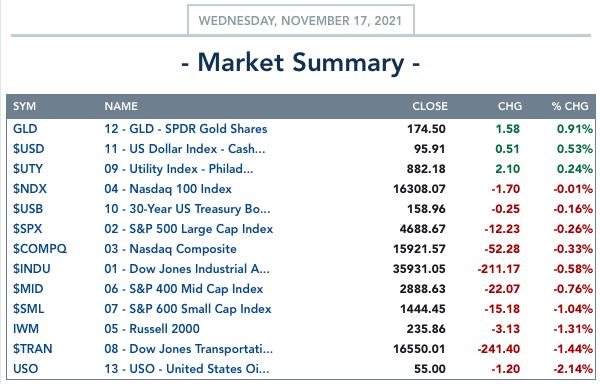Select the 30-Year US Treasury Bond entry
600x384 pixels.
tap(187, 208)
